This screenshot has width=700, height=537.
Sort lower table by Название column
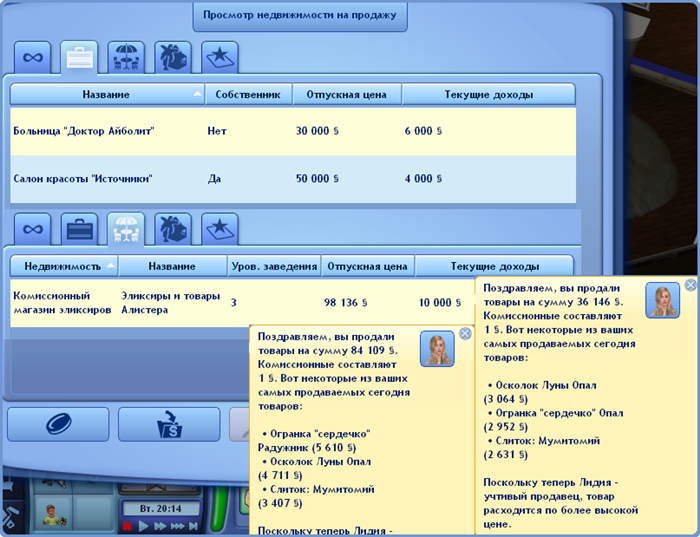point(172,266)
